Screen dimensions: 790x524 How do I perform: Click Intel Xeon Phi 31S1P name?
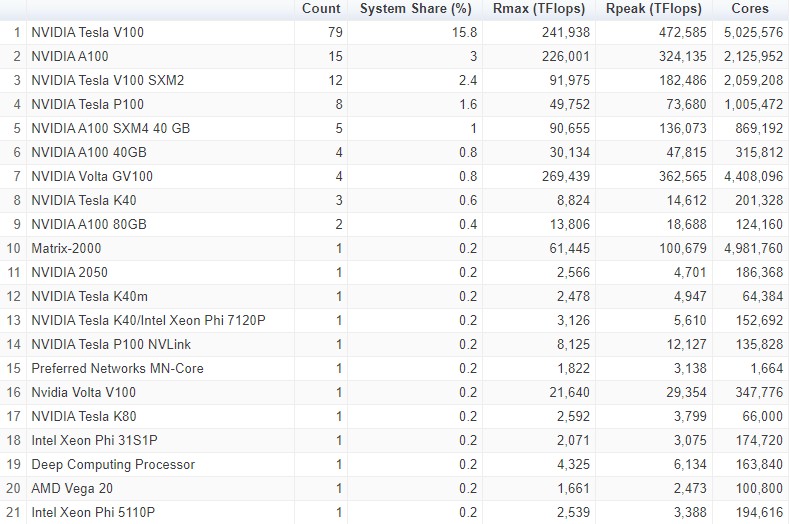pos(95,440)
